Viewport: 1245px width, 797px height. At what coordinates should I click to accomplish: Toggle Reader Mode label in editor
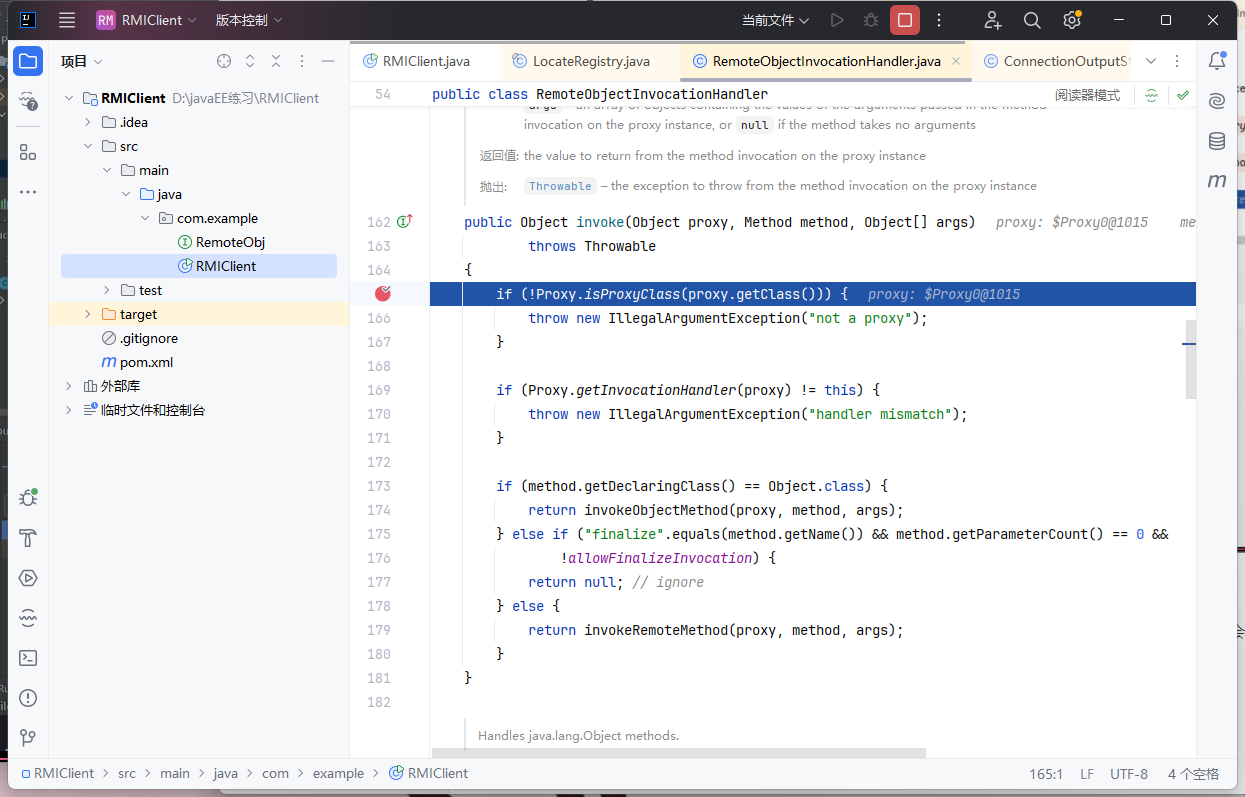click(1087, 95)
